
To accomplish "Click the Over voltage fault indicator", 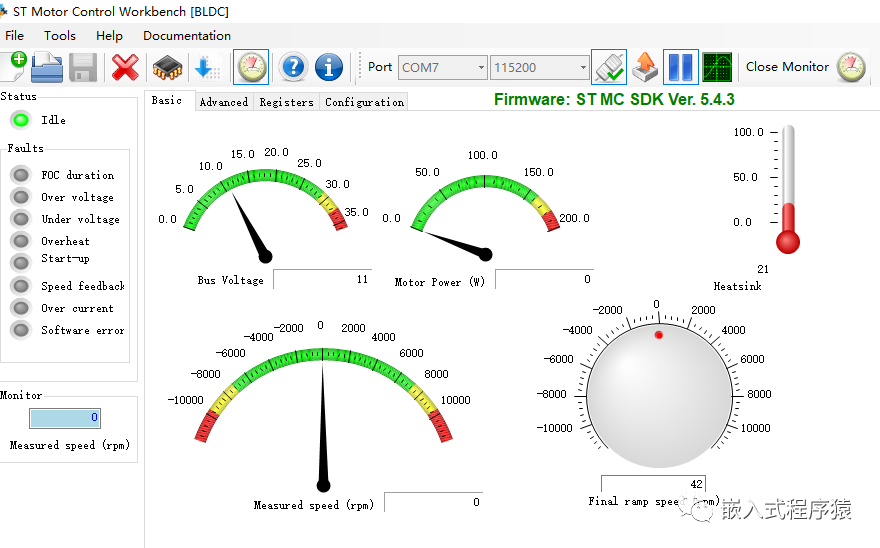I will pos(21,197).
